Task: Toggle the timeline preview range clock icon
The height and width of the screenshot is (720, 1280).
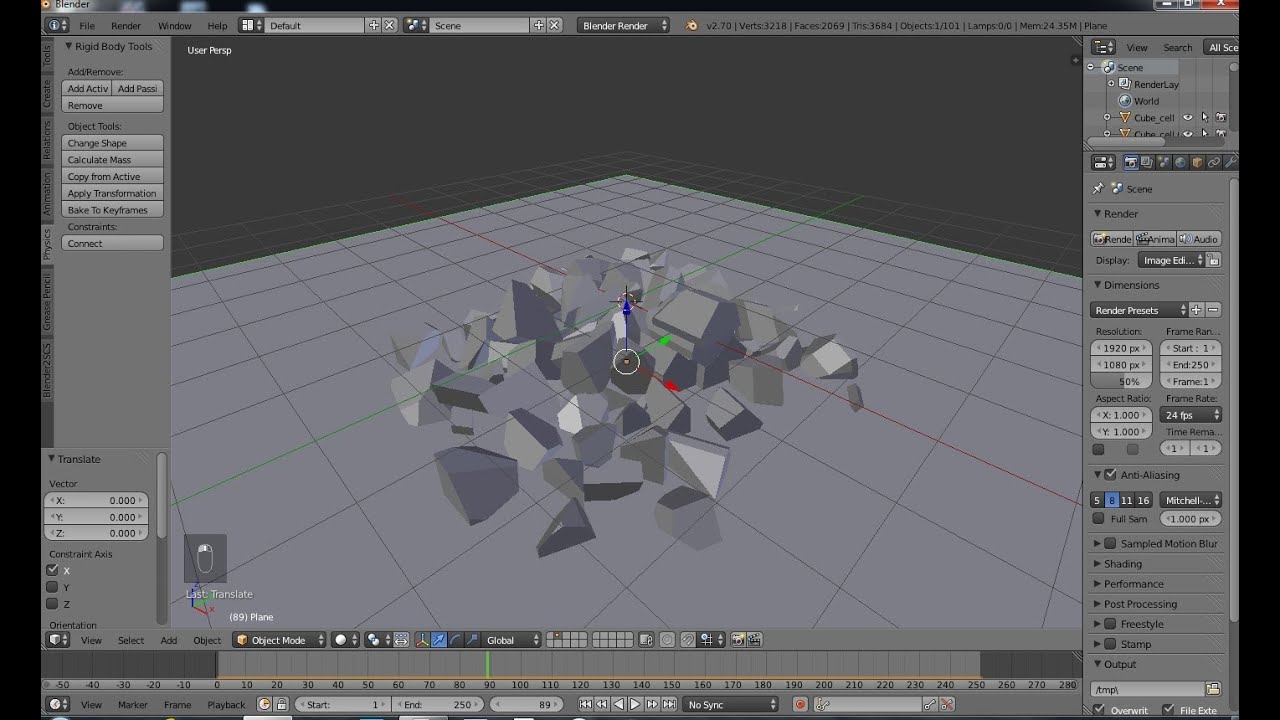Action: [x=265, y=704]
